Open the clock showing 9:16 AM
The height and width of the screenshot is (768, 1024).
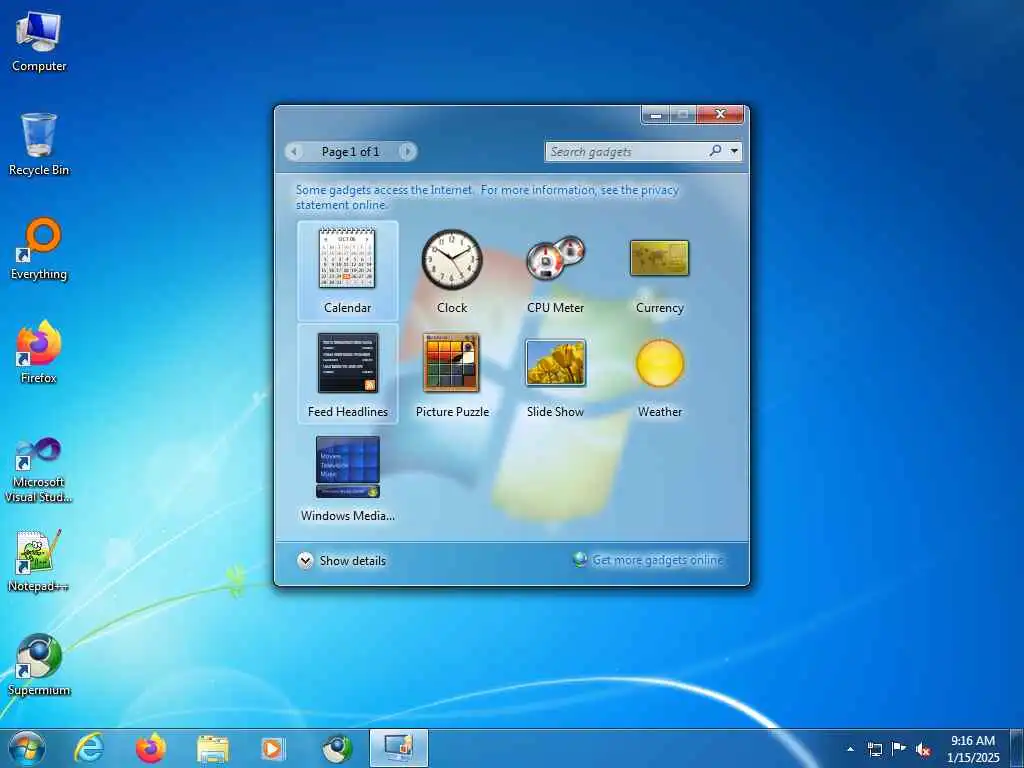point(973,749)
